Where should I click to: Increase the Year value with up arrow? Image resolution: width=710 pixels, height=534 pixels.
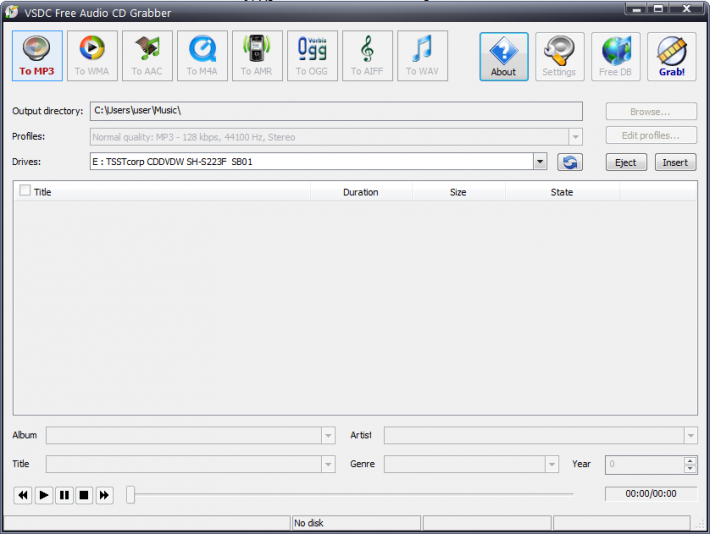tap(690, 460)
